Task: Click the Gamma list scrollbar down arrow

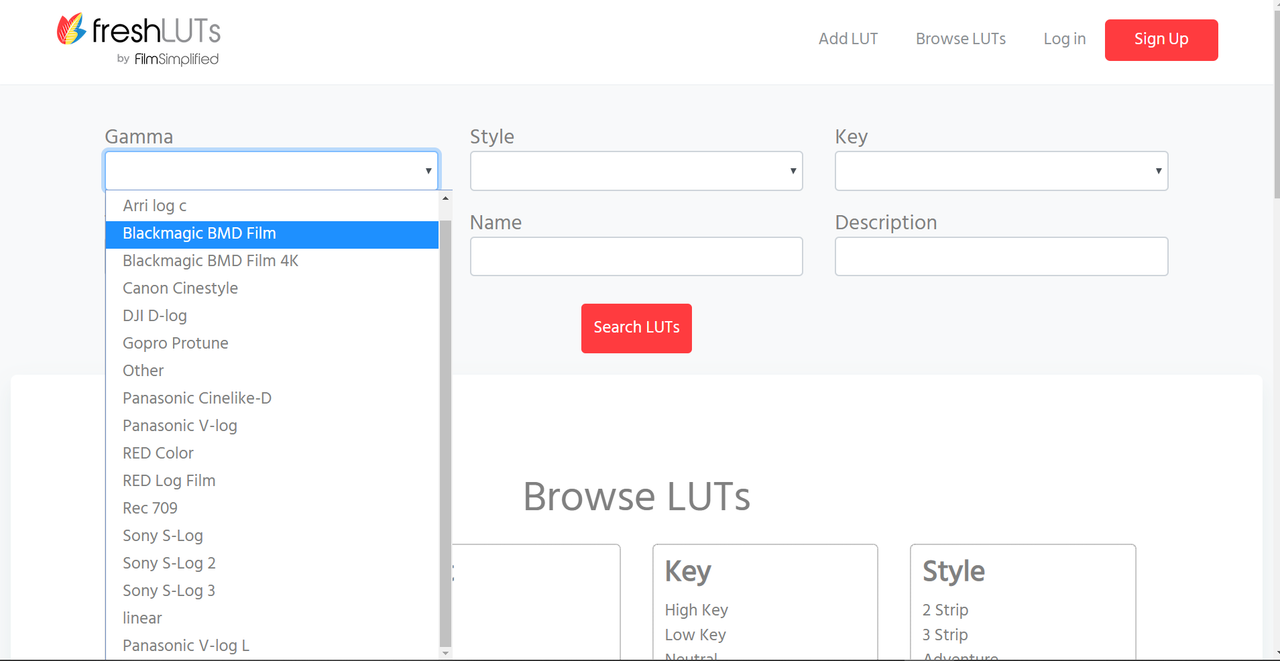Action: click(x=446, y=653)
